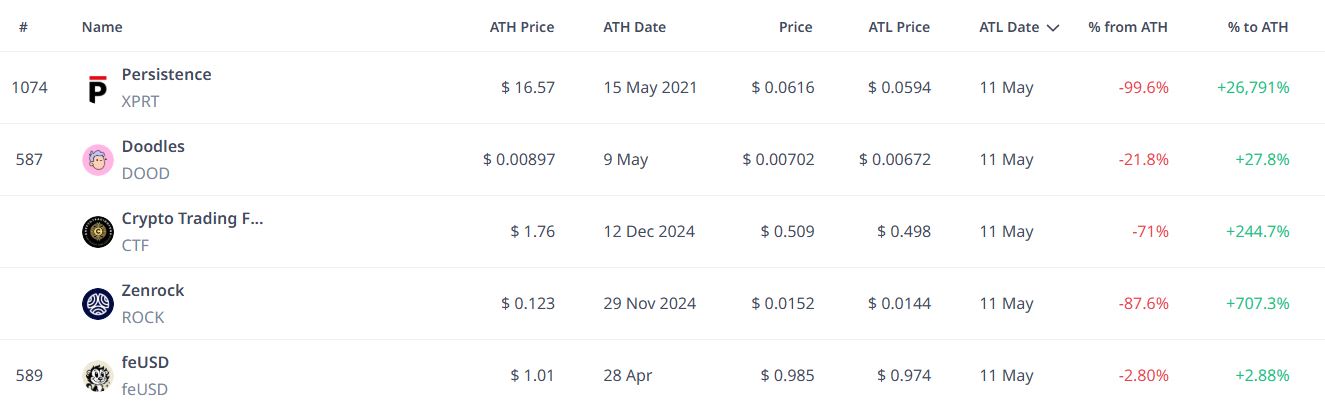Click Zenrock -87.6% from ATH value
This screenshot has height=411, width=1325.
point(1143,304)
